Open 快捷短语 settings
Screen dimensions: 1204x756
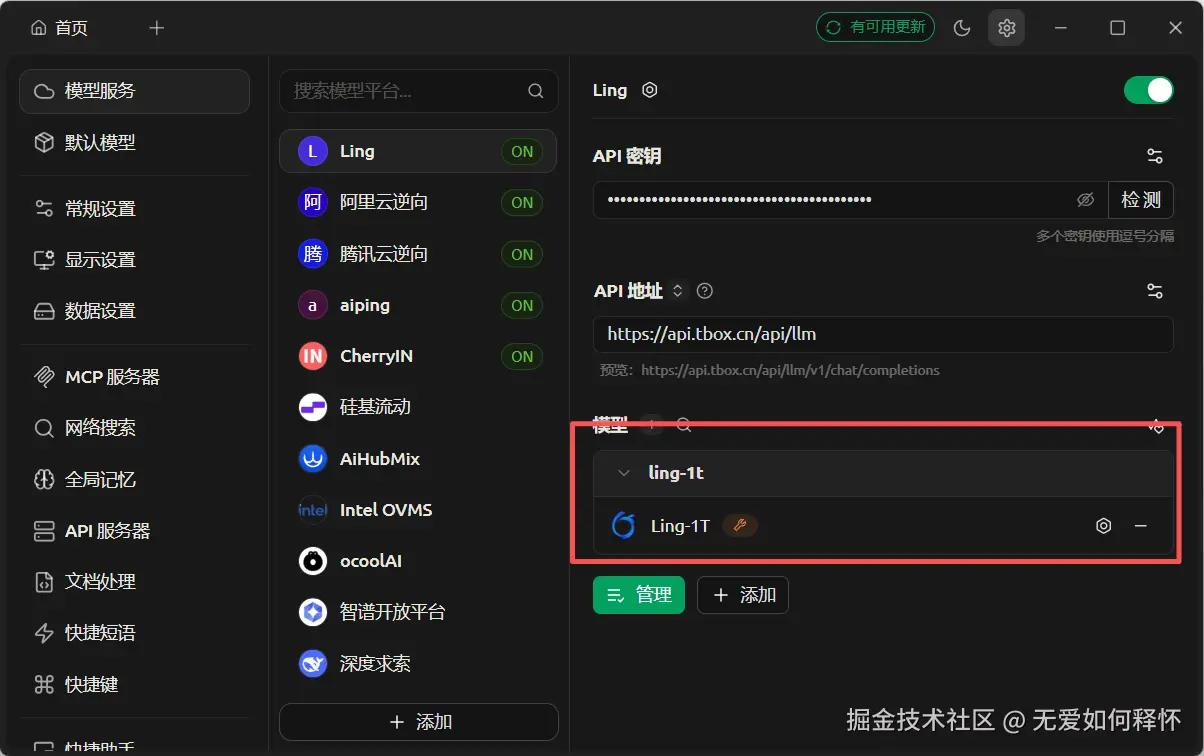pos(135,633)
